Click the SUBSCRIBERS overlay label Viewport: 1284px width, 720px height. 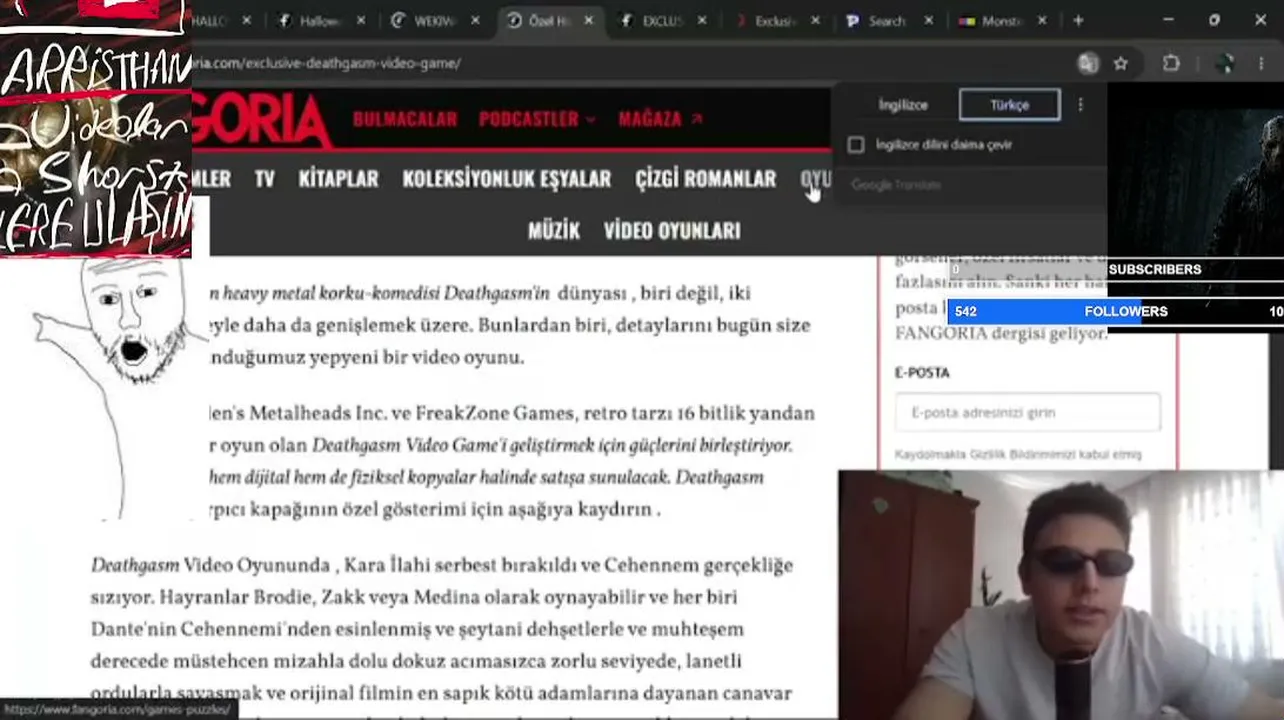[1155, 269]
